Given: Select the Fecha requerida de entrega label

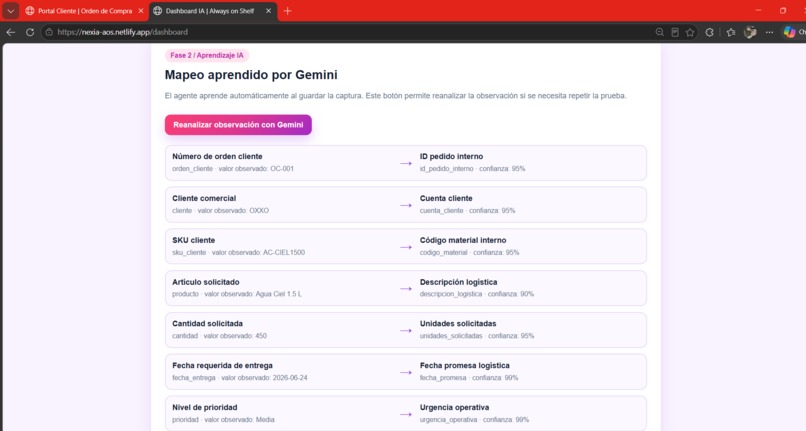Looking at the screenshot, I should [x=222, y=366].
